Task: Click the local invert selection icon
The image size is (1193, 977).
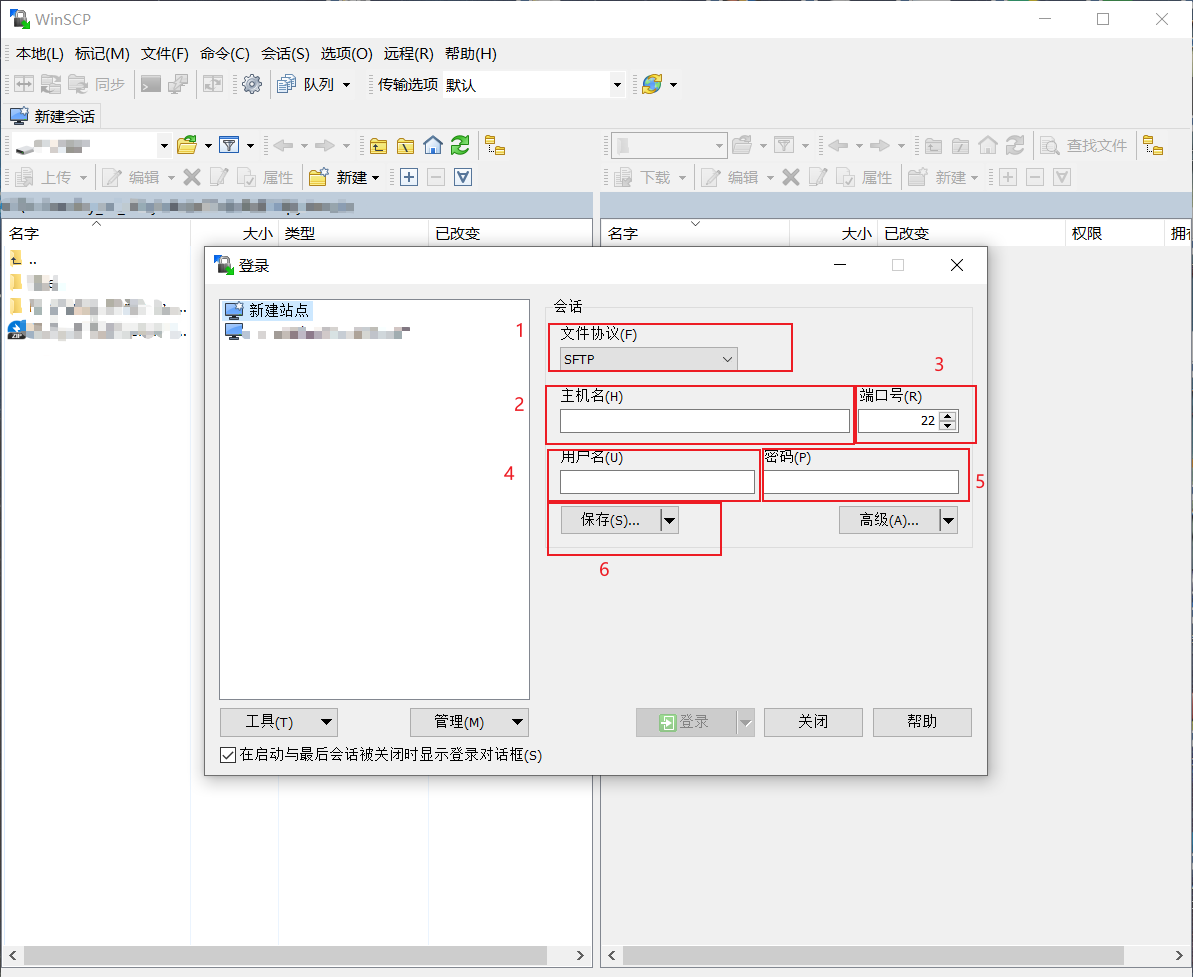Action: coord(463,177)
